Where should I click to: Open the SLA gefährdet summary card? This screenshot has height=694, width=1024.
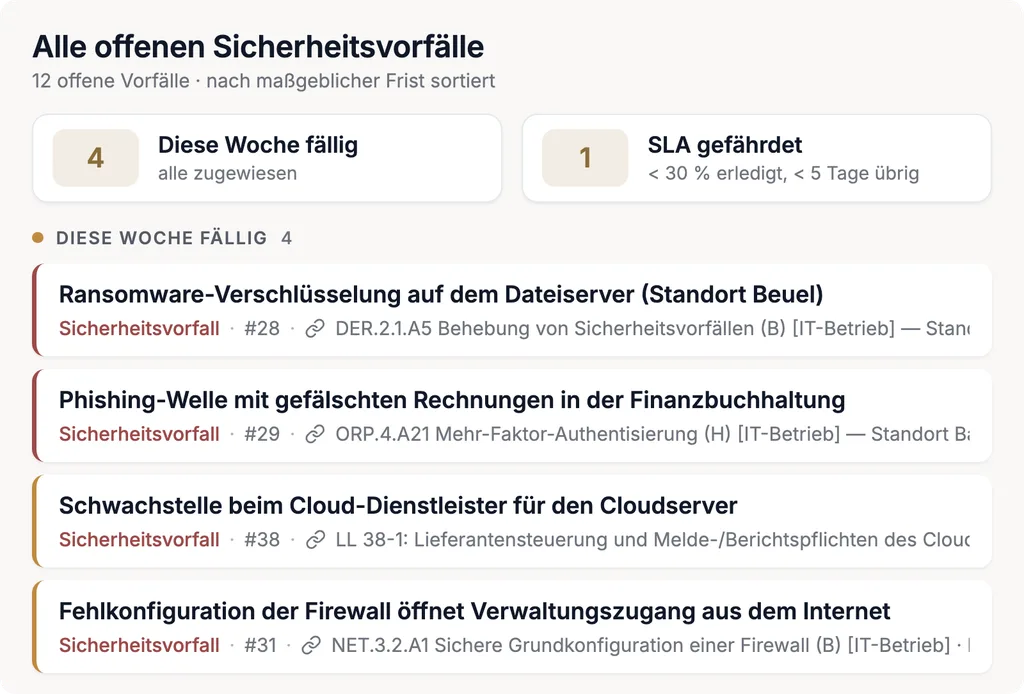click(757, 158)
